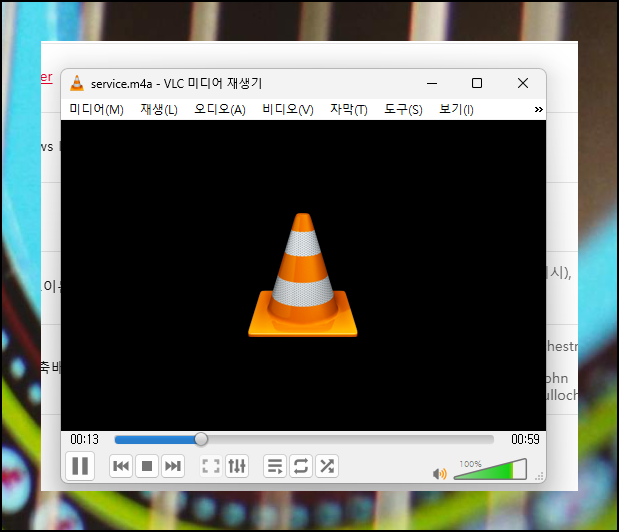Open the 도구(S) menu
619x532 pixels.
pos(403,109)
